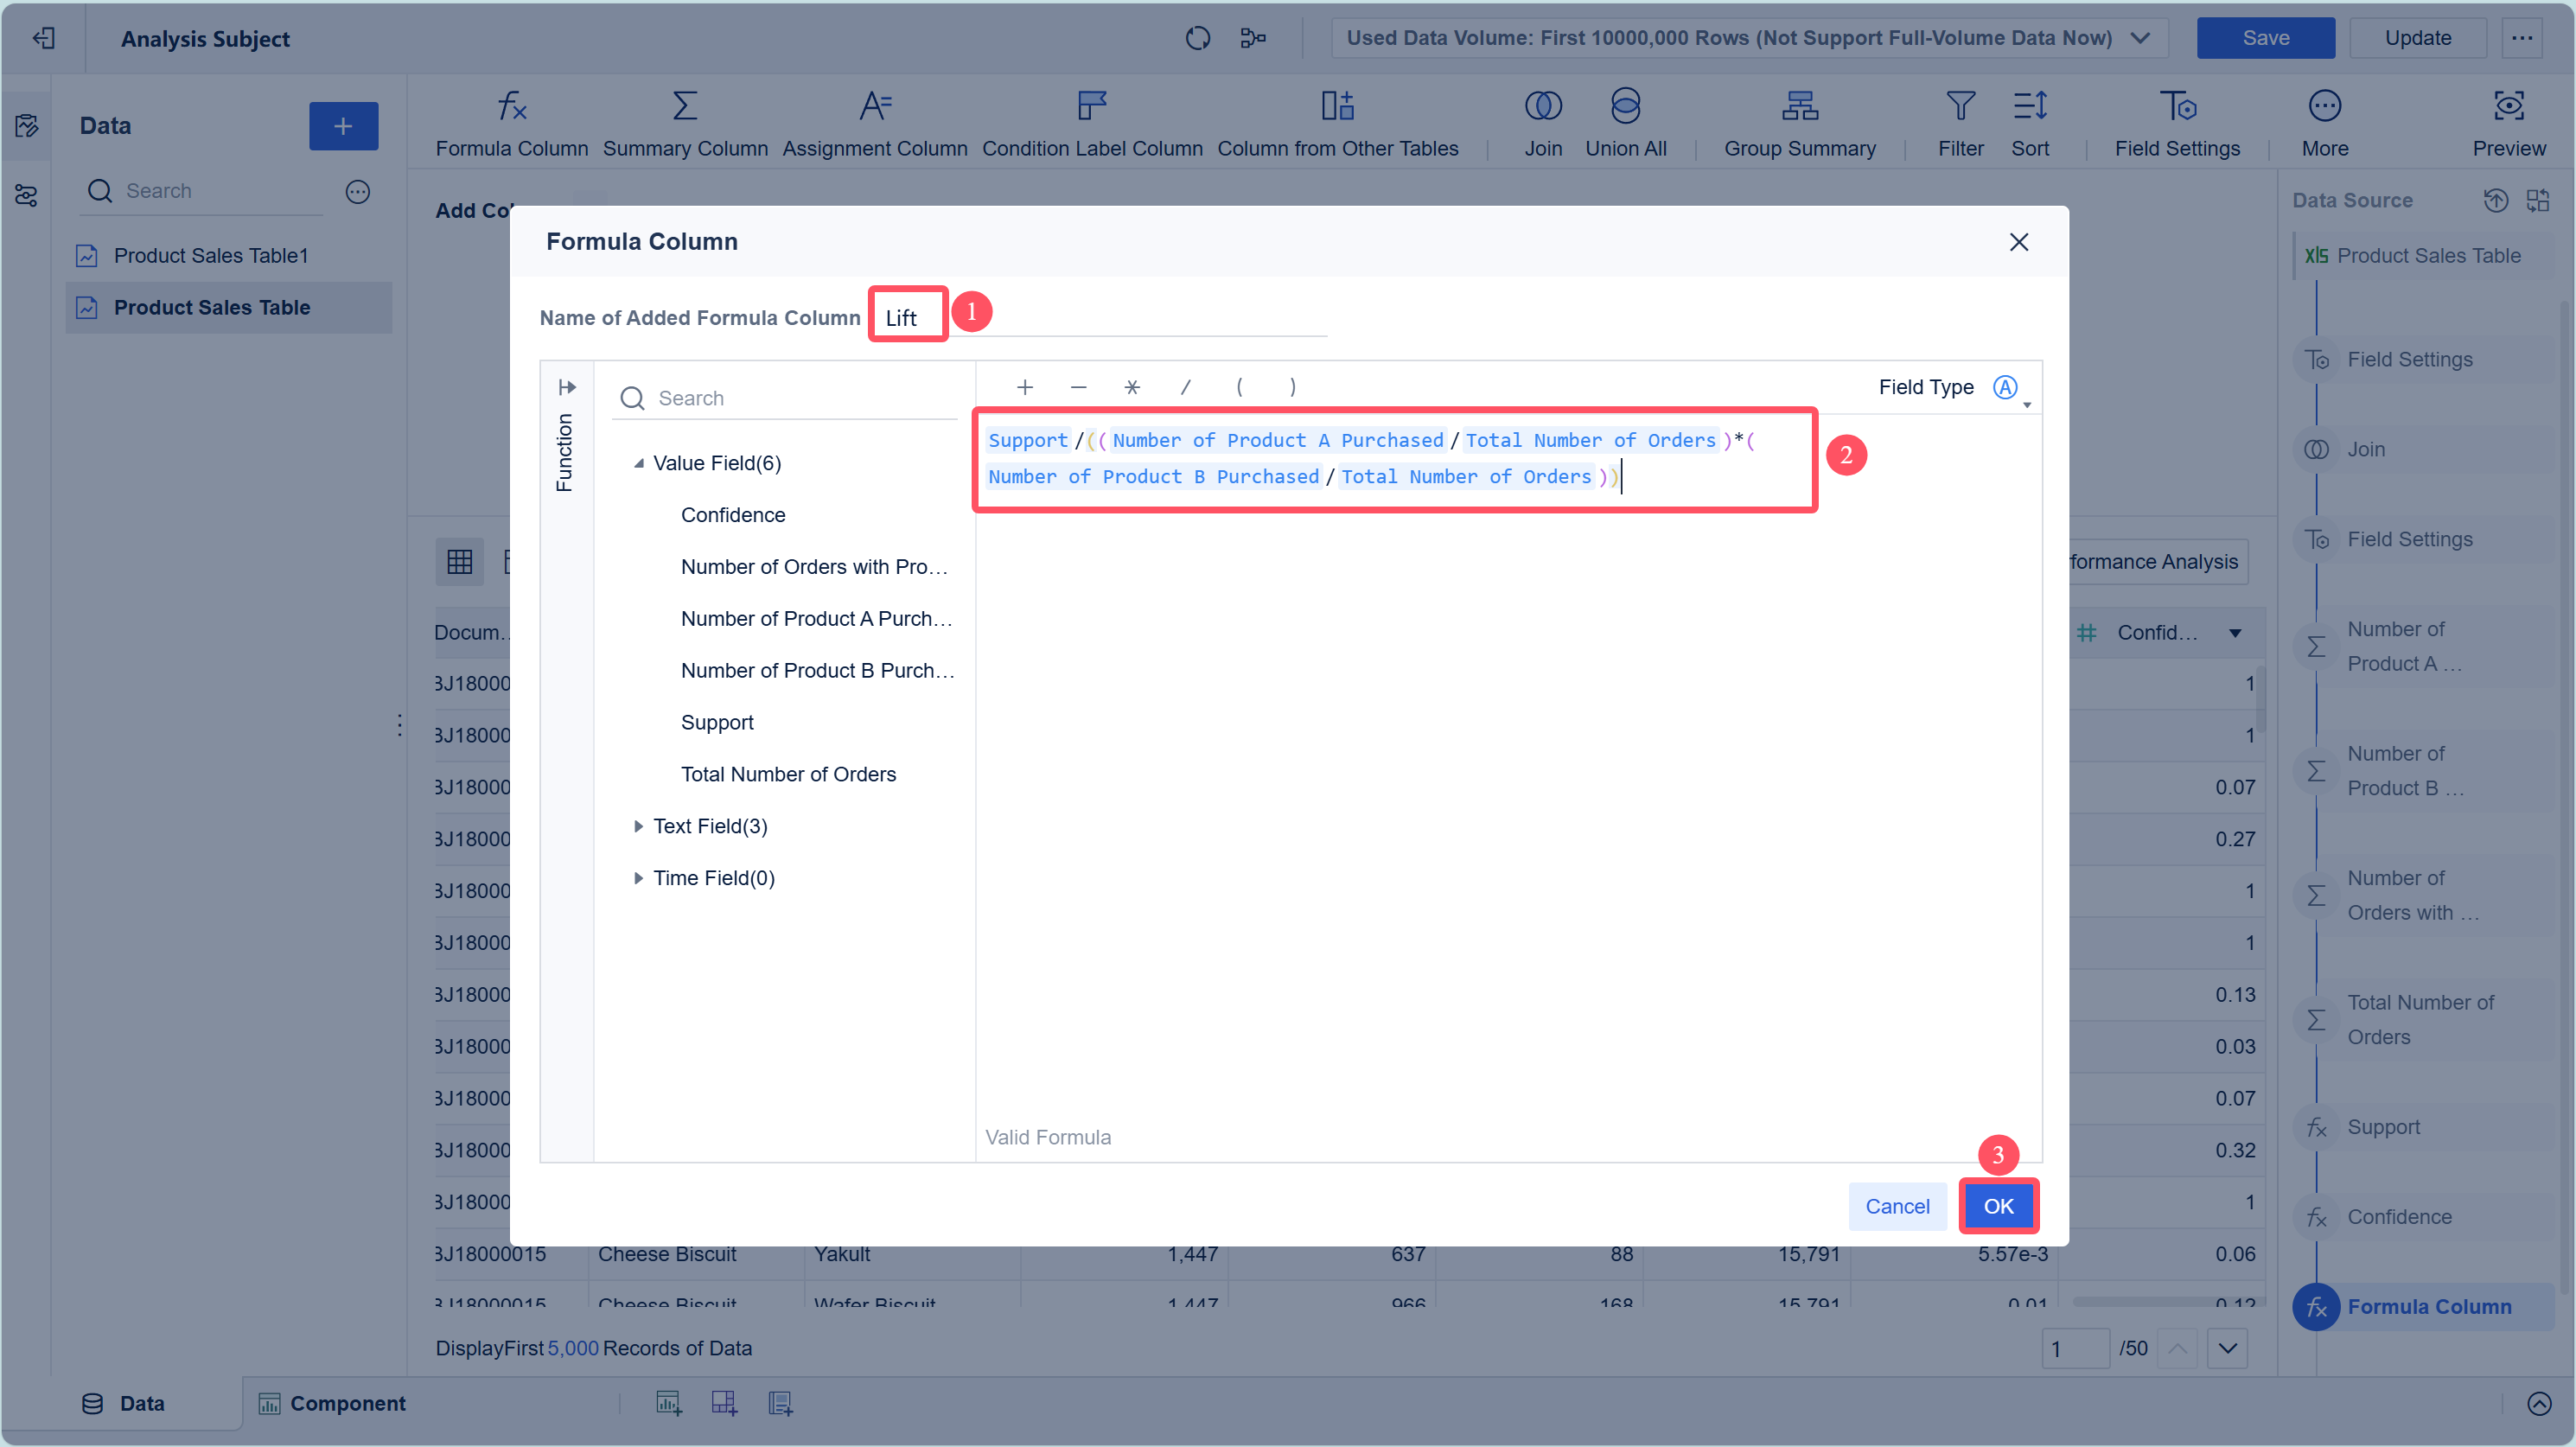The image size is (2576, 1447).
Task: Click the multiply operator in formula editor
Action: coord(1131,387)
